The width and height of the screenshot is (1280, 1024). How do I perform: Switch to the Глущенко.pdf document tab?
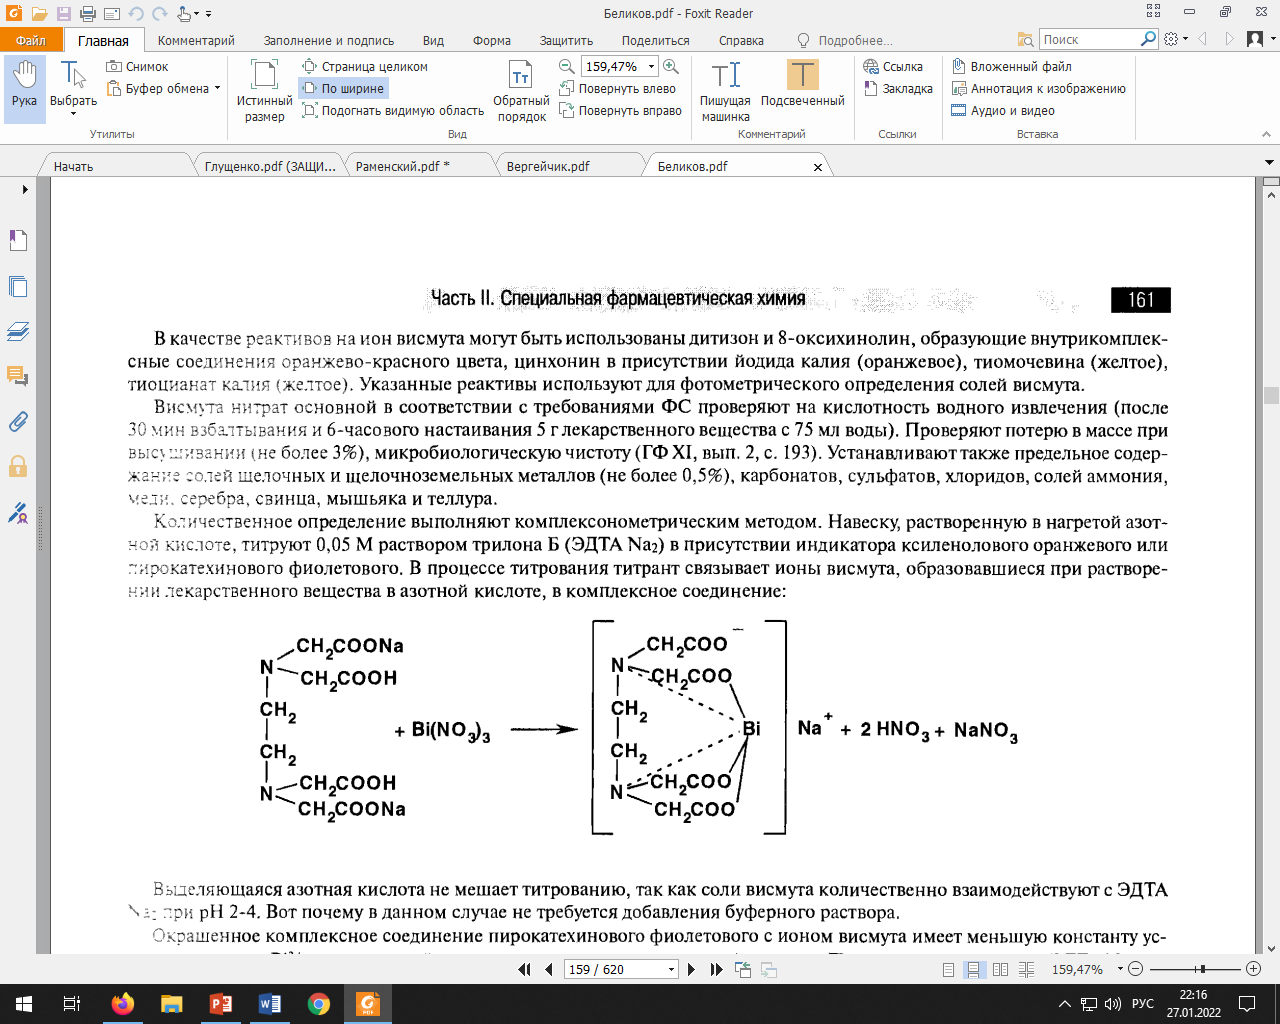point(270,167)
